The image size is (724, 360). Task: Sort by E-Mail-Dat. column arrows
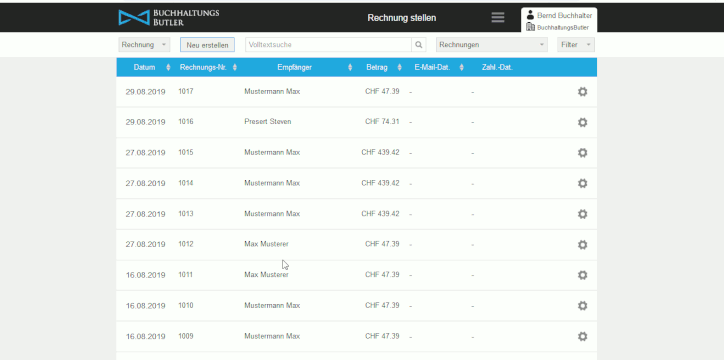462,68
